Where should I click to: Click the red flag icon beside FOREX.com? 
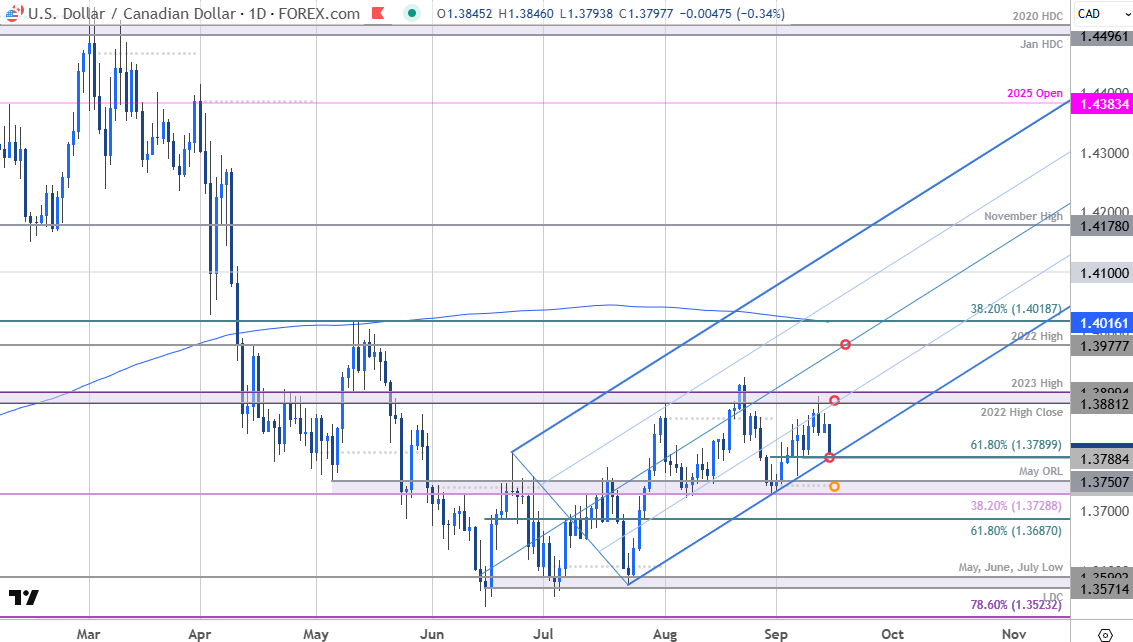[378, 13]
